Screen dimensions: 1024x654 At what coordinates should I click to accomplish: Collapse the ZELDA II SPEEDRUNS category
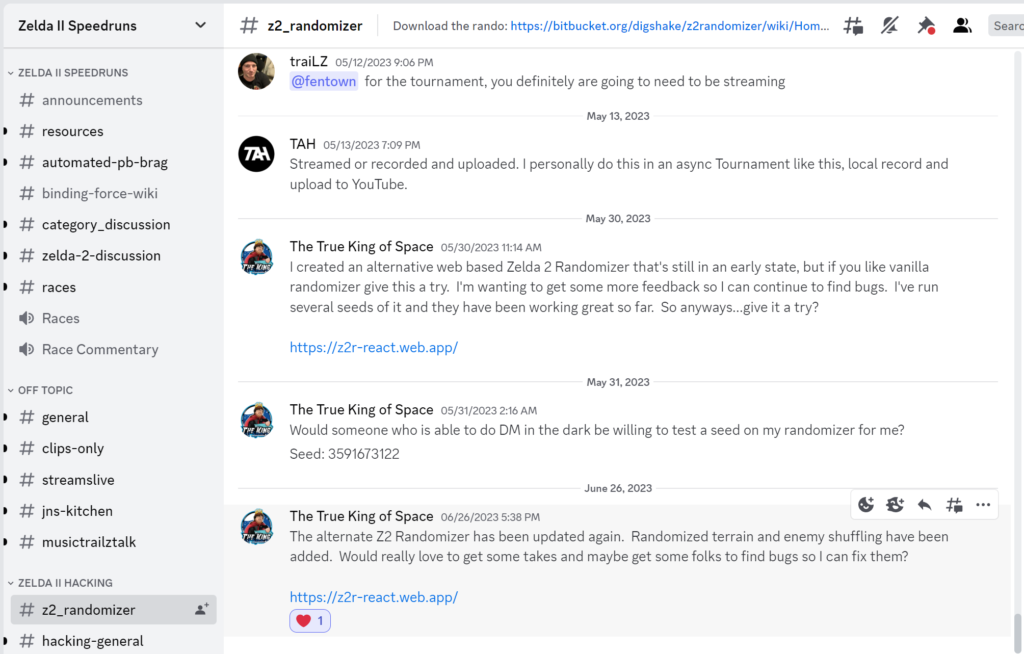tap(66, 73)
